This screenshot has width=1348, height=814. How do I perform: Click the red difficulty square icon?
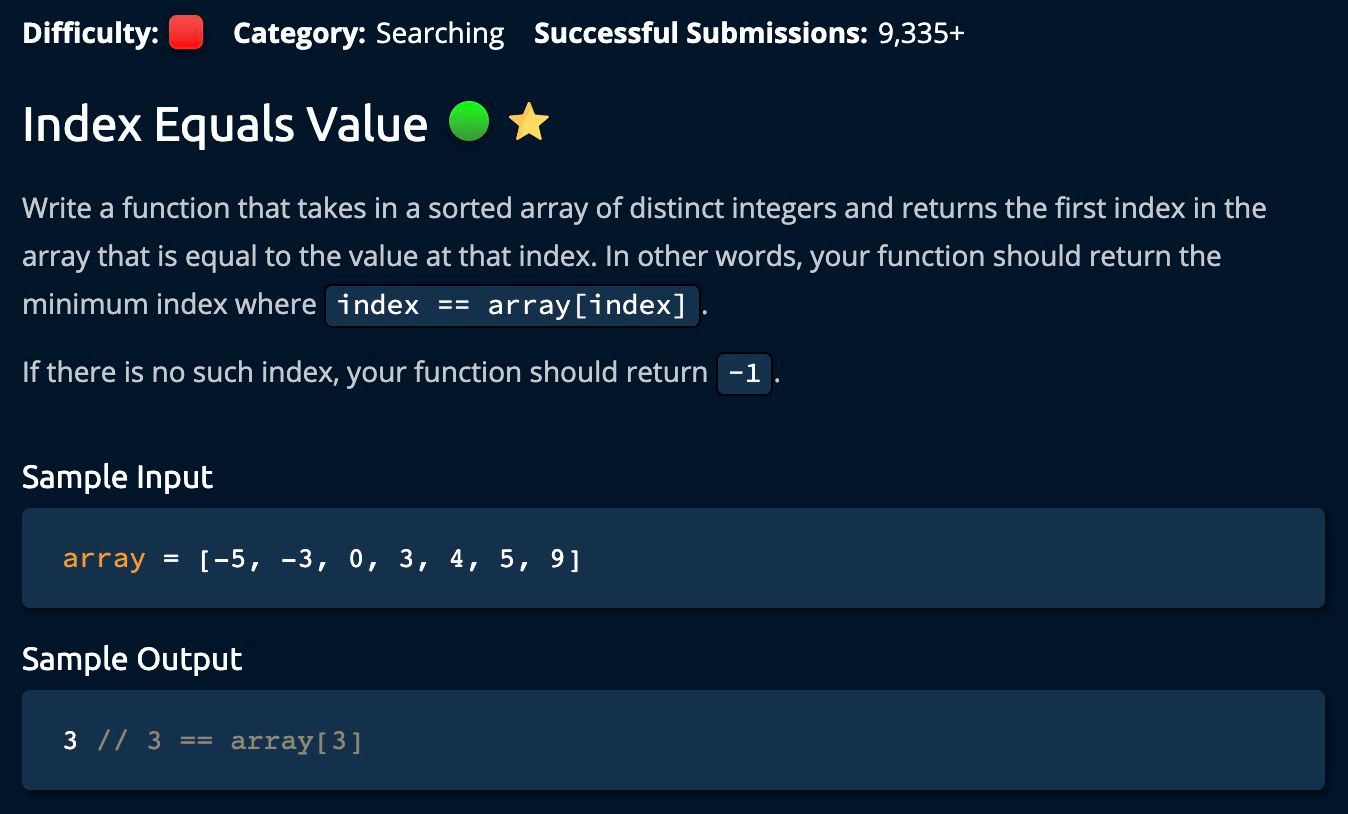click(186, 33)
